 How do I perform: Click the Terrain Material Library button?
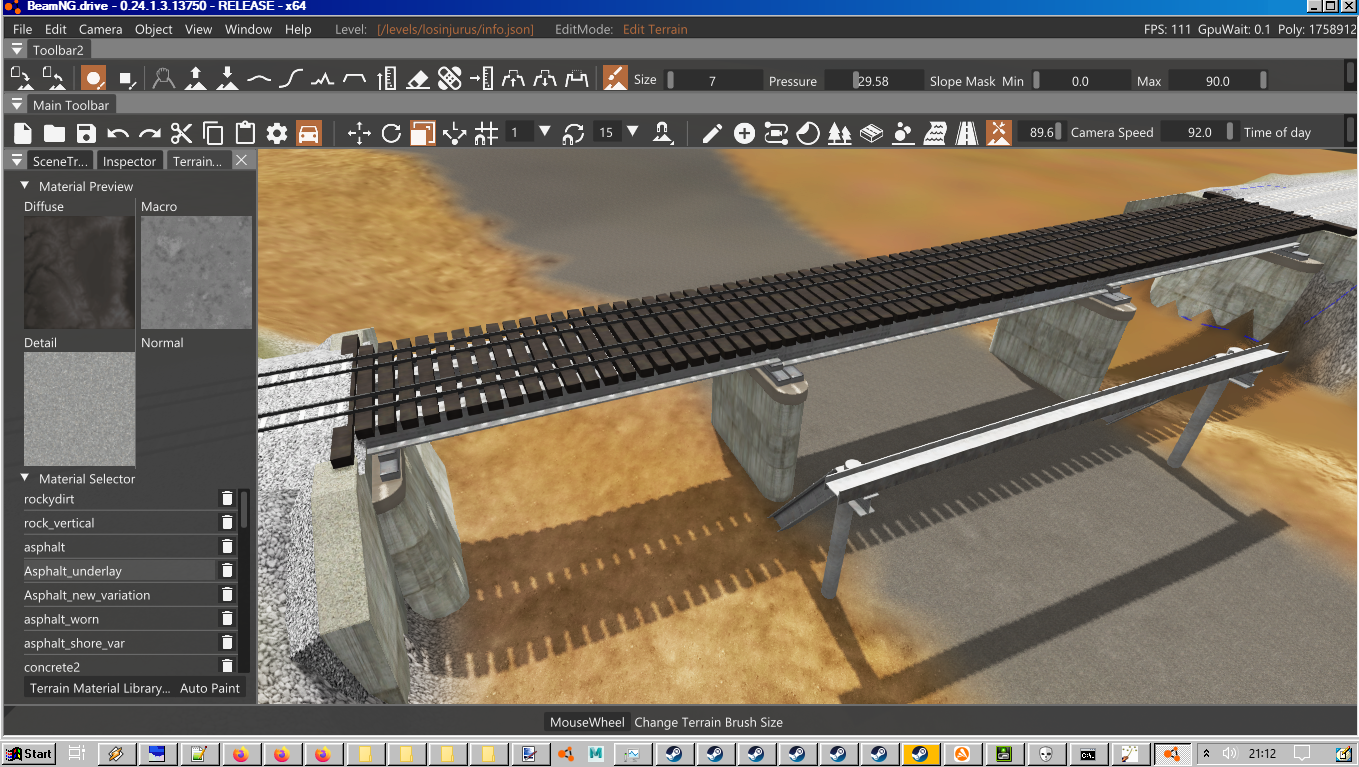point(100,688)
